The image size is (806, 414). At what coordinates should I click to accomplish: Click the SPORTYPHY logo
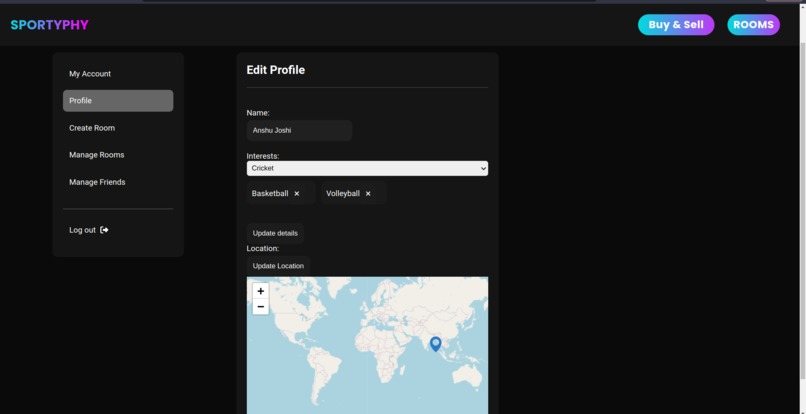(x=49, y=25)
